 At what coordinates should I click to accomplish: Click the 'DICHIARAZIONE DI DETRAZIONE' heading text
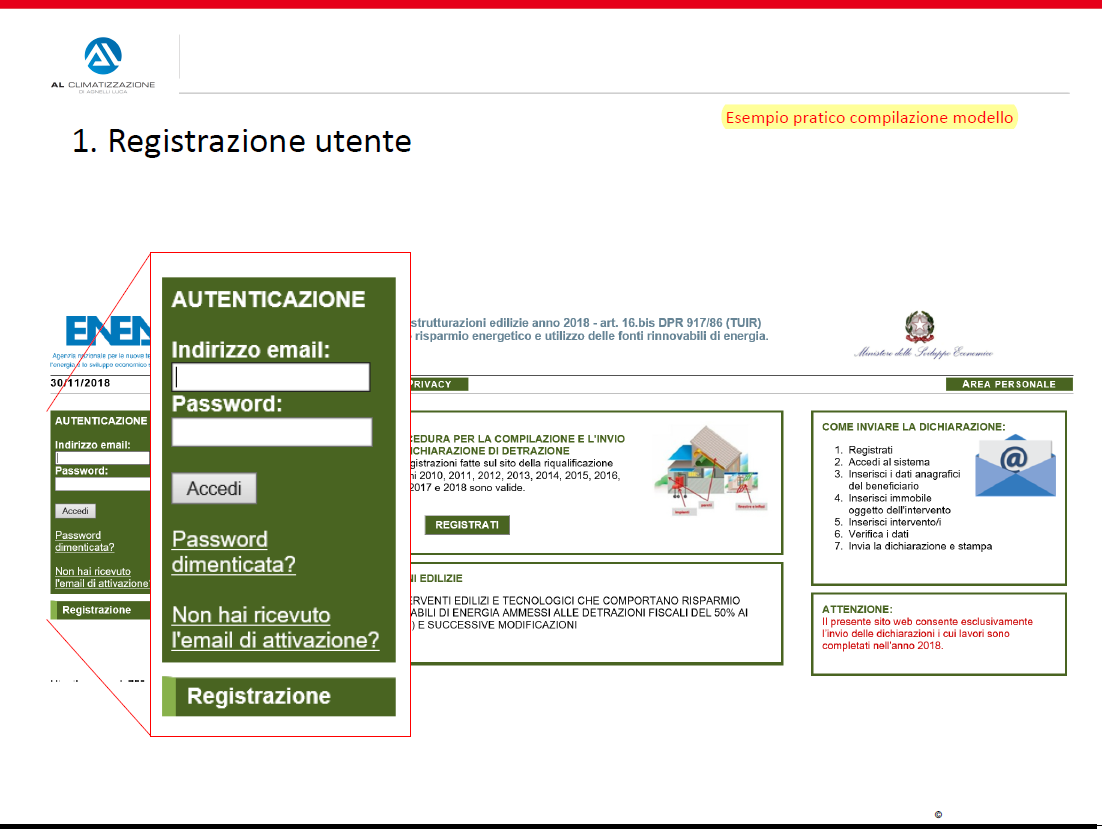pos(490,451)
